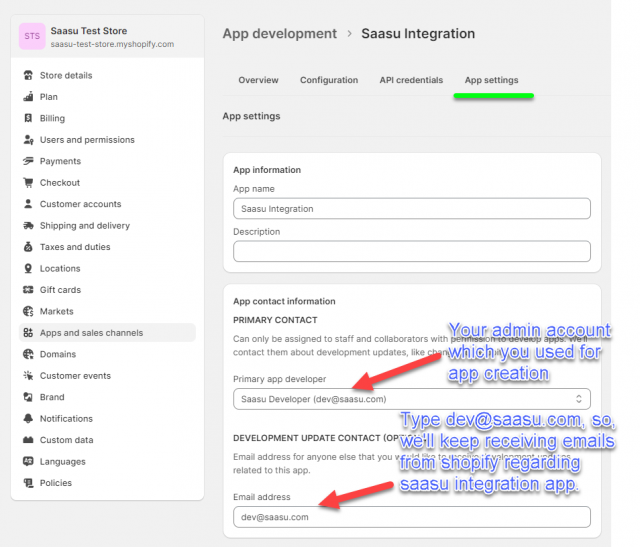Click the Taxes and duties icon
Screen dimensions: 640x547
click(28, 247)
